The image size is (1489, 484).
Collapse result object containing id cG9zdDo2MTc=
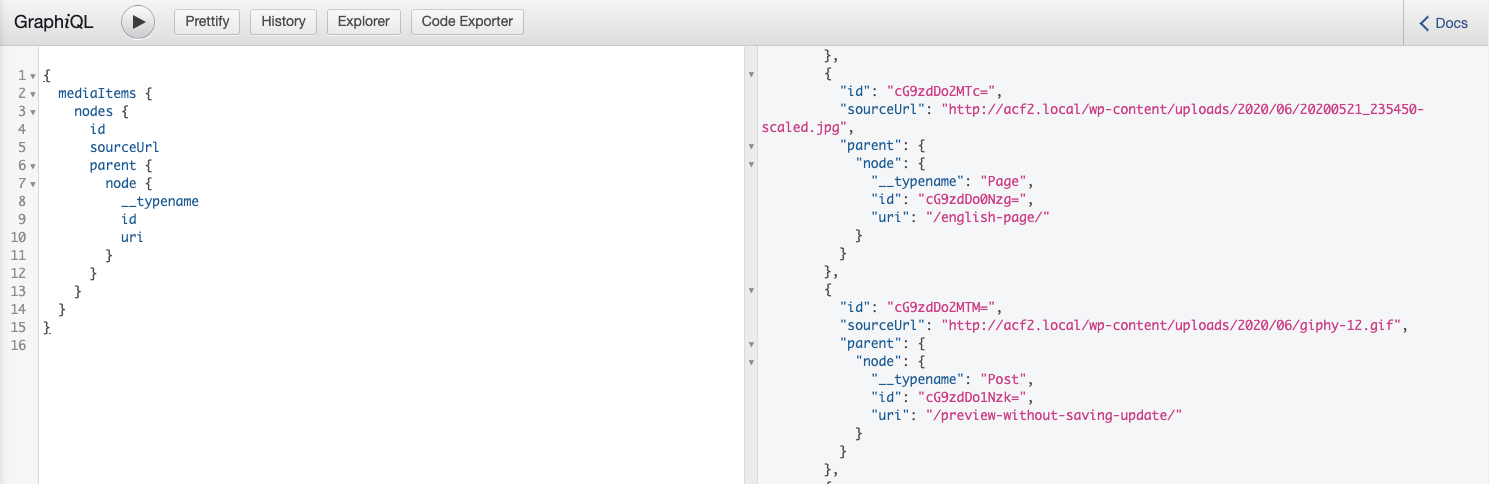click(x=751, y=75)
